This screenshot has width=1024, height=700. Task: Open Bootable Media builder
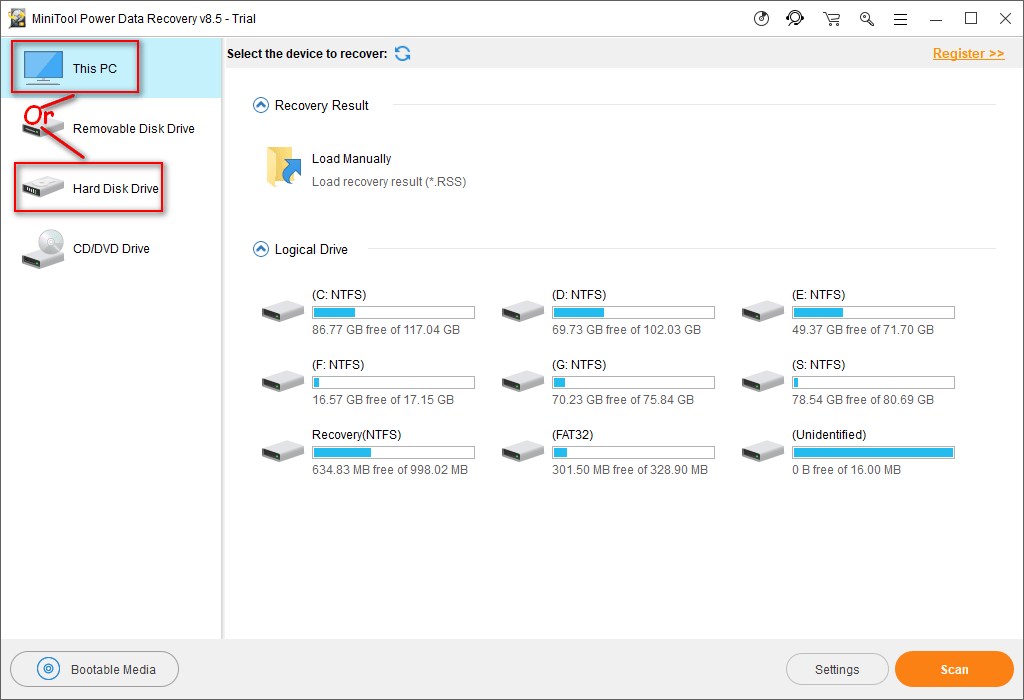click(x=95, y=669)
